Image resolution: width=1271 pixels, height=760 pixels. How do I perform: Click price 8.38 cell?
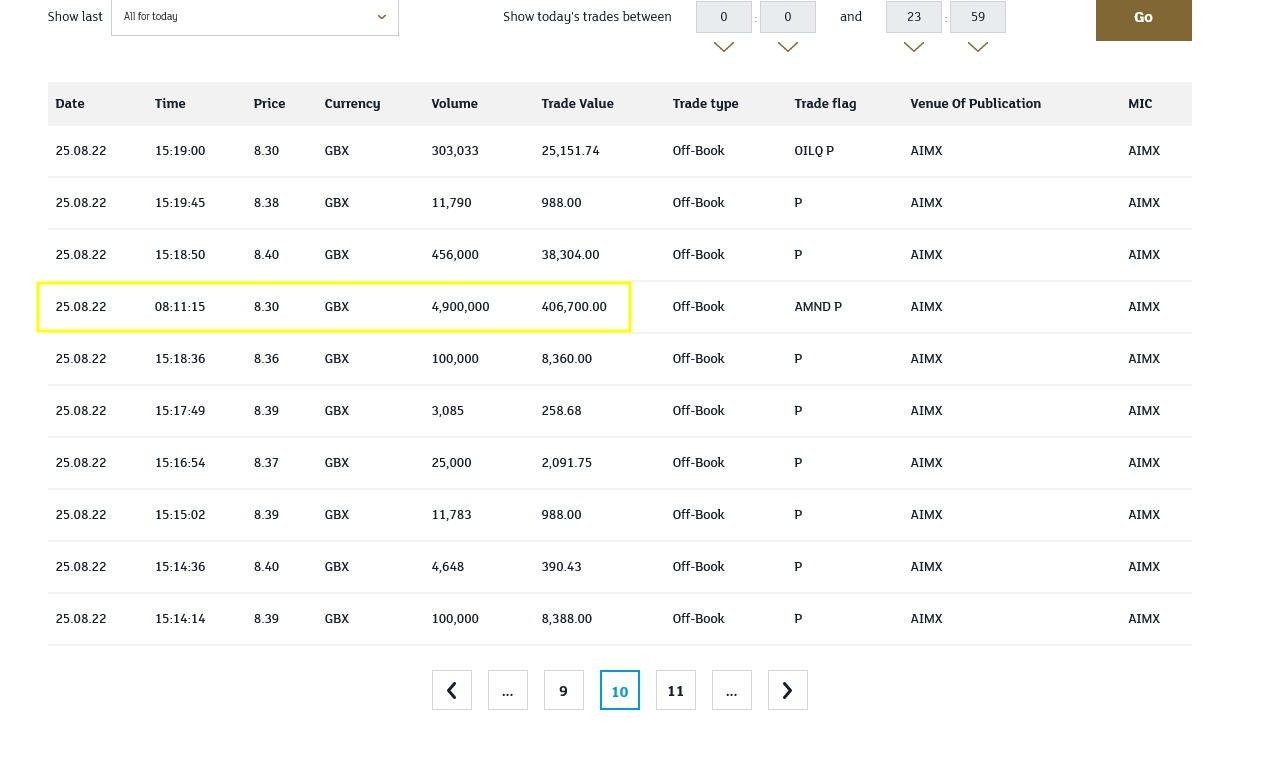266,203
